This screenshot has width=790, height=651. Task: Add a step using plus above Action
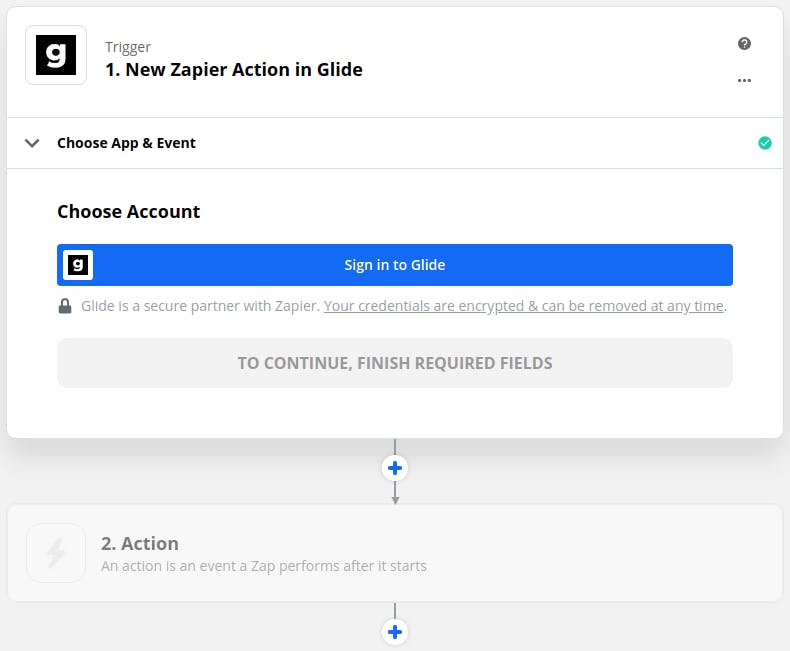coord(395,468)
